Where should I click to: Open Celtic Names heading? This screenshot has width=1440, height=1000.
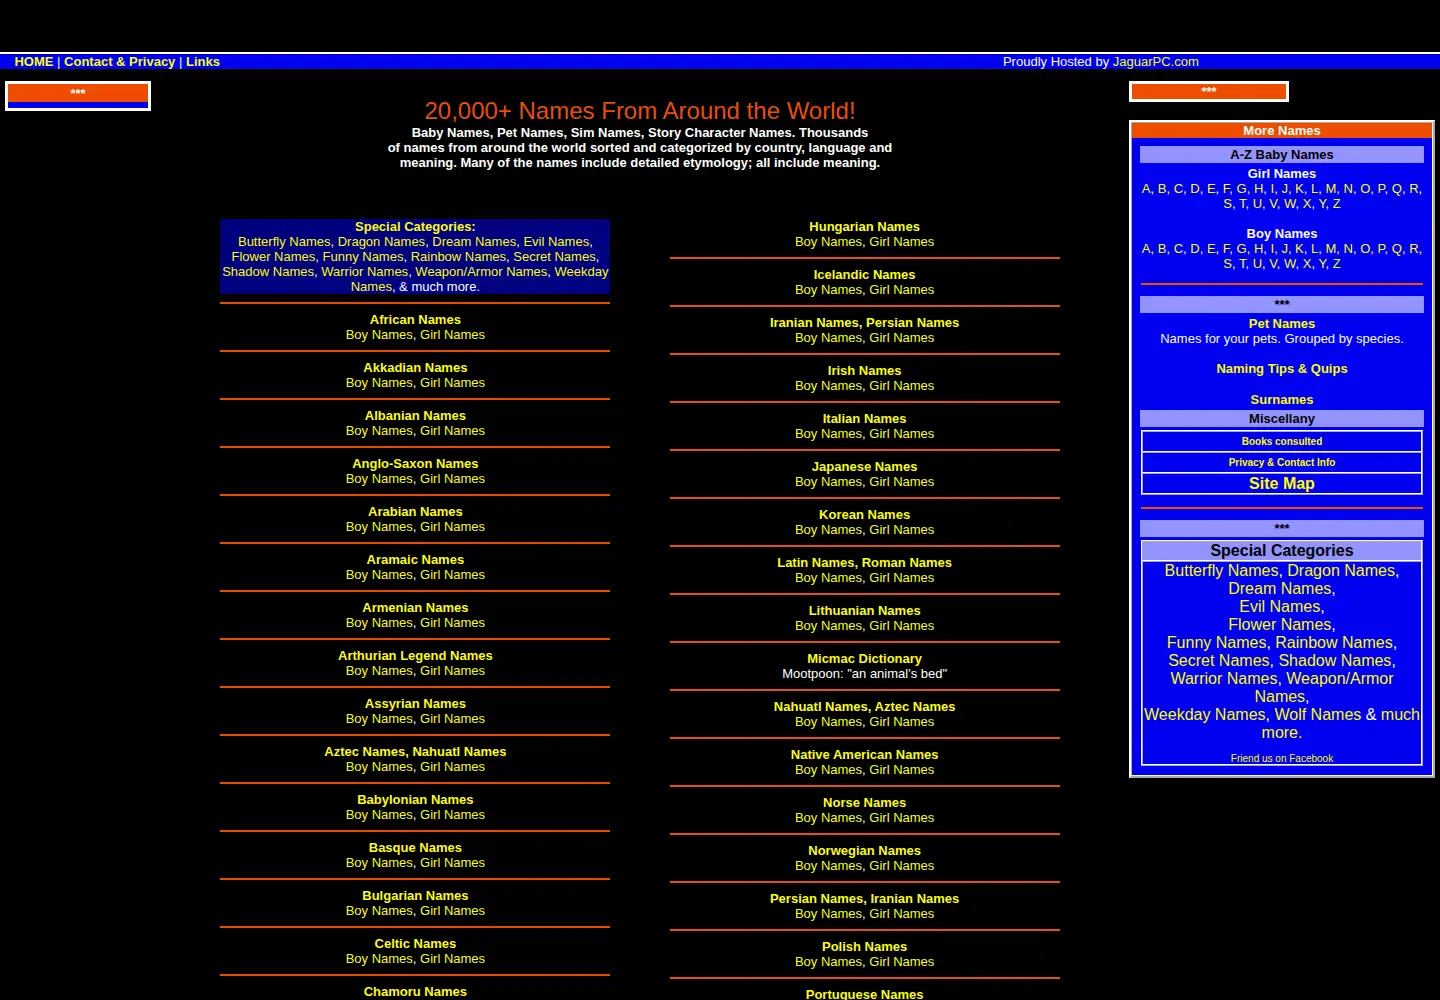coord(415,944)
